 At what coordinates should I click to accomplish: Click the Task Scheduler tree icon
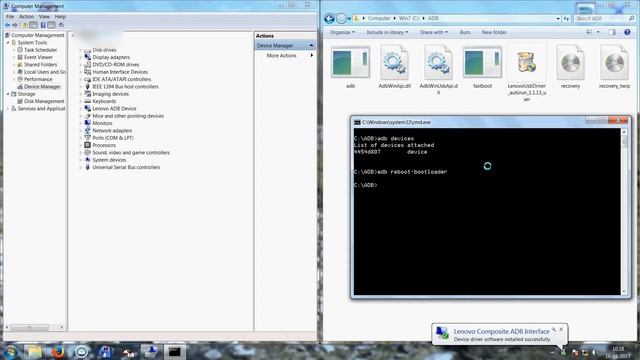coord(20,50)
